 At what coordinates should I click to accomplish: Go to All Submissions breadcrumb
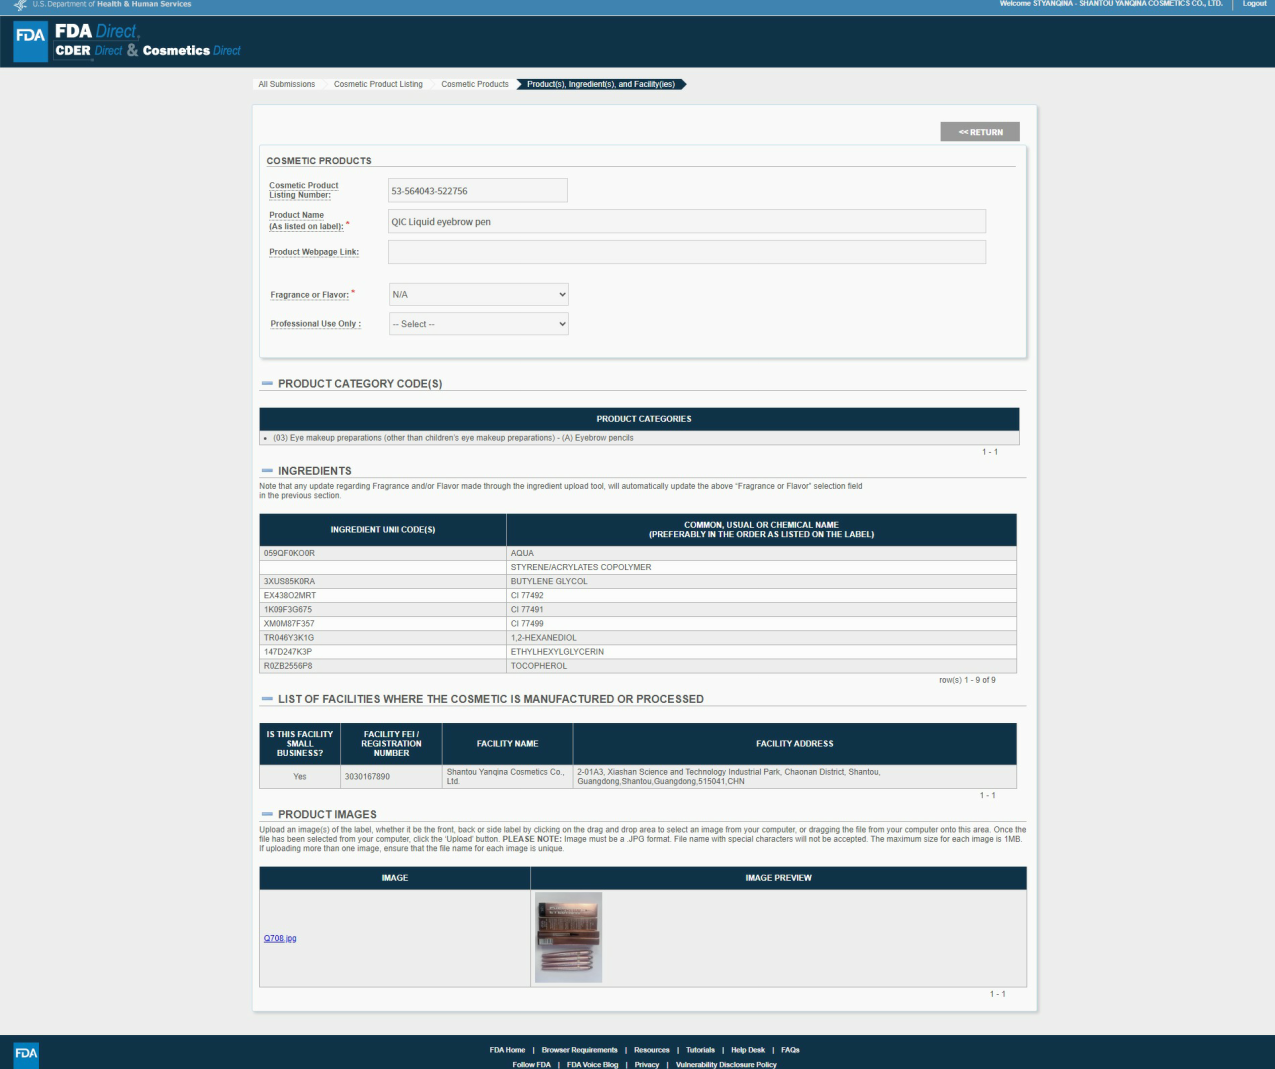[x=286, y=84]
